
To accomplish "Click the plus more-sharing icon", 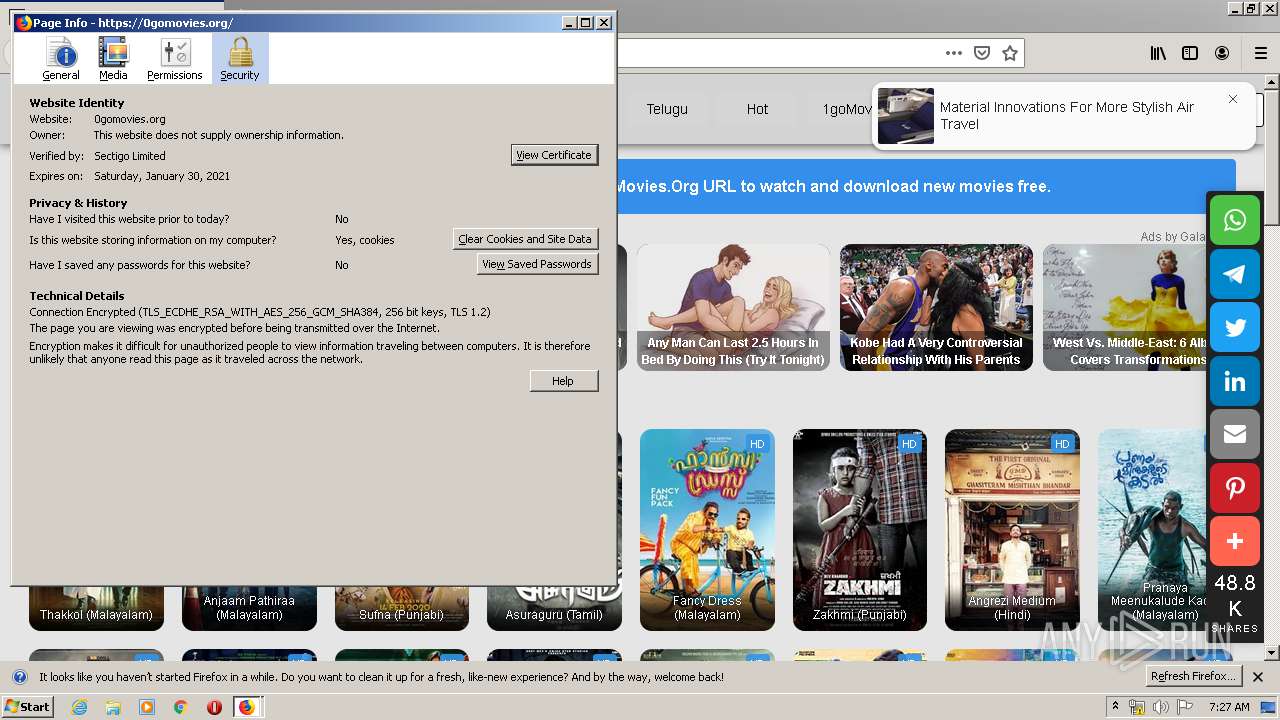I will (x=1235, y=541).
